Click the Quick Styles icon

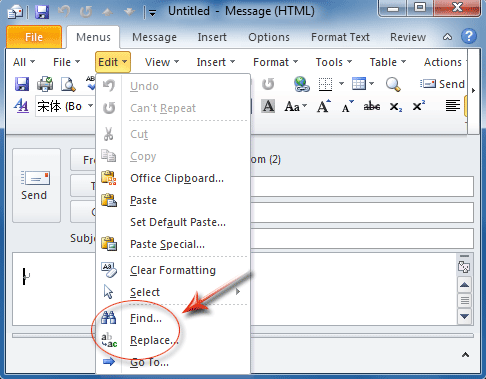21,106
